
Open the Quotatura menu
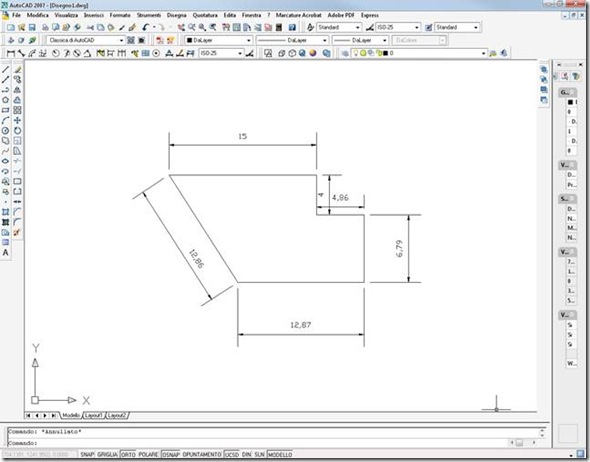coord(205,15)
